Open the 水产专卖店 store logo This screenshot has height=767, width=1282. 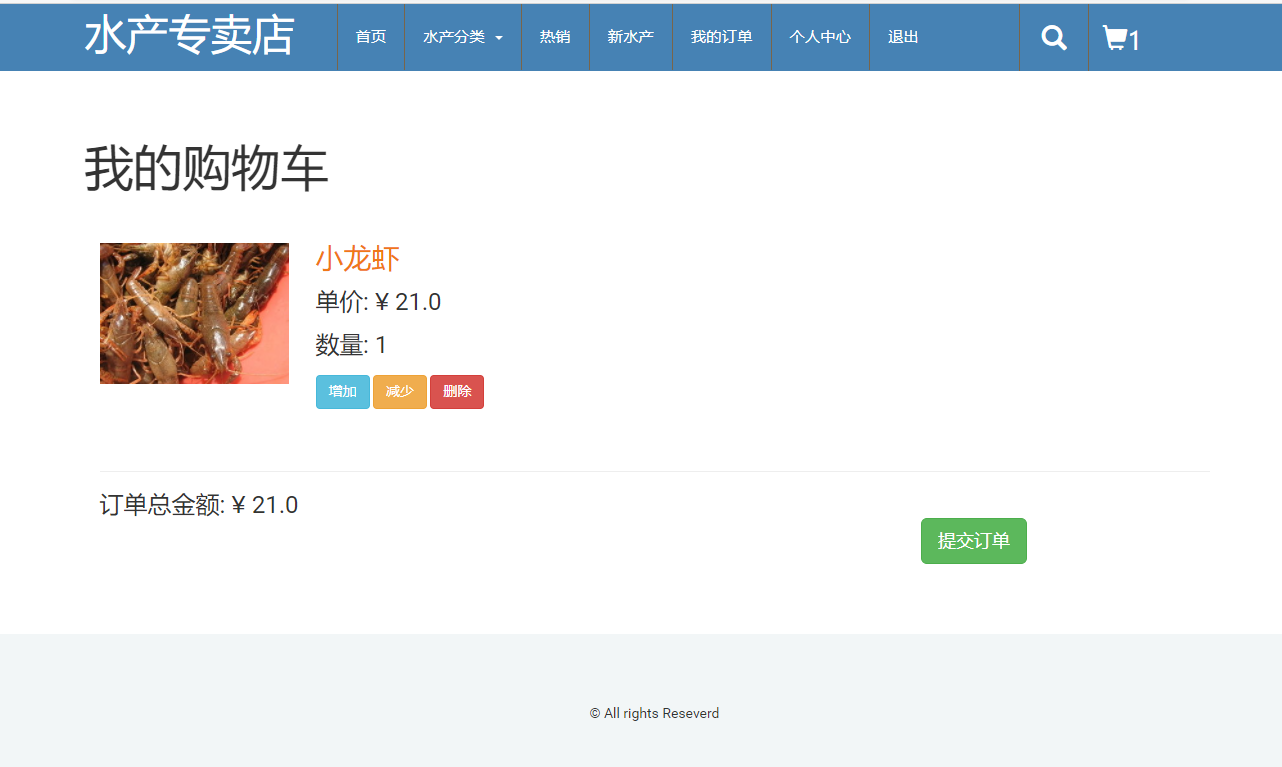tap(190, 35)
